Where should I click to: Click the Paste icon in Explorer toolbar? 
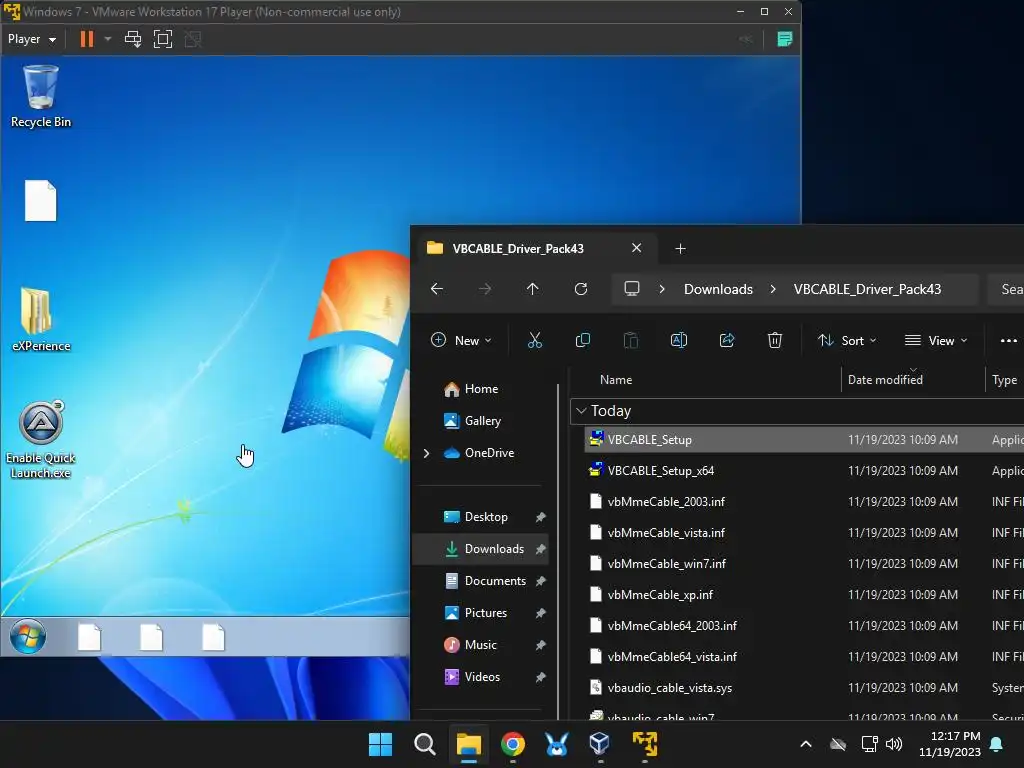tap(630, 340)
